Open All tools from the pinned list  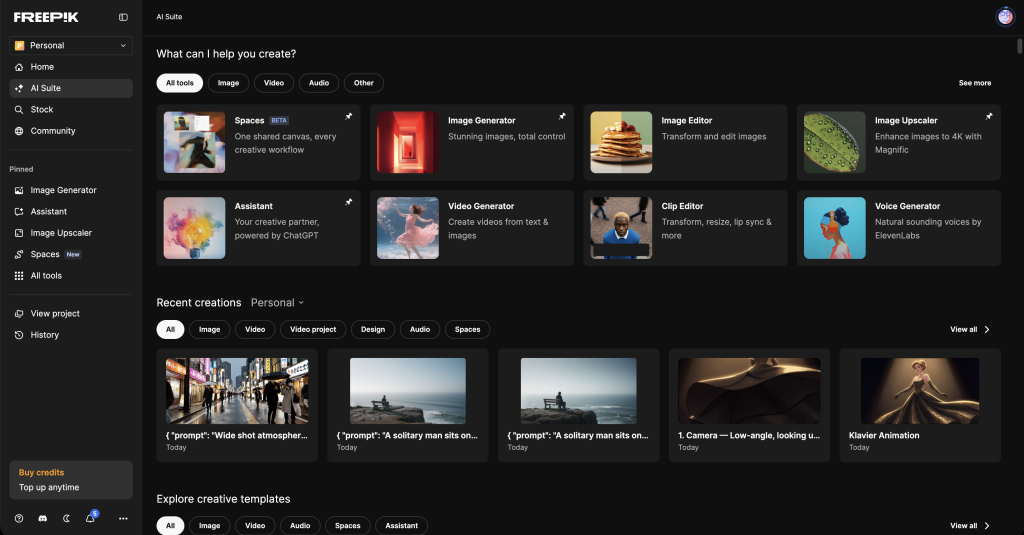point(46,275)
